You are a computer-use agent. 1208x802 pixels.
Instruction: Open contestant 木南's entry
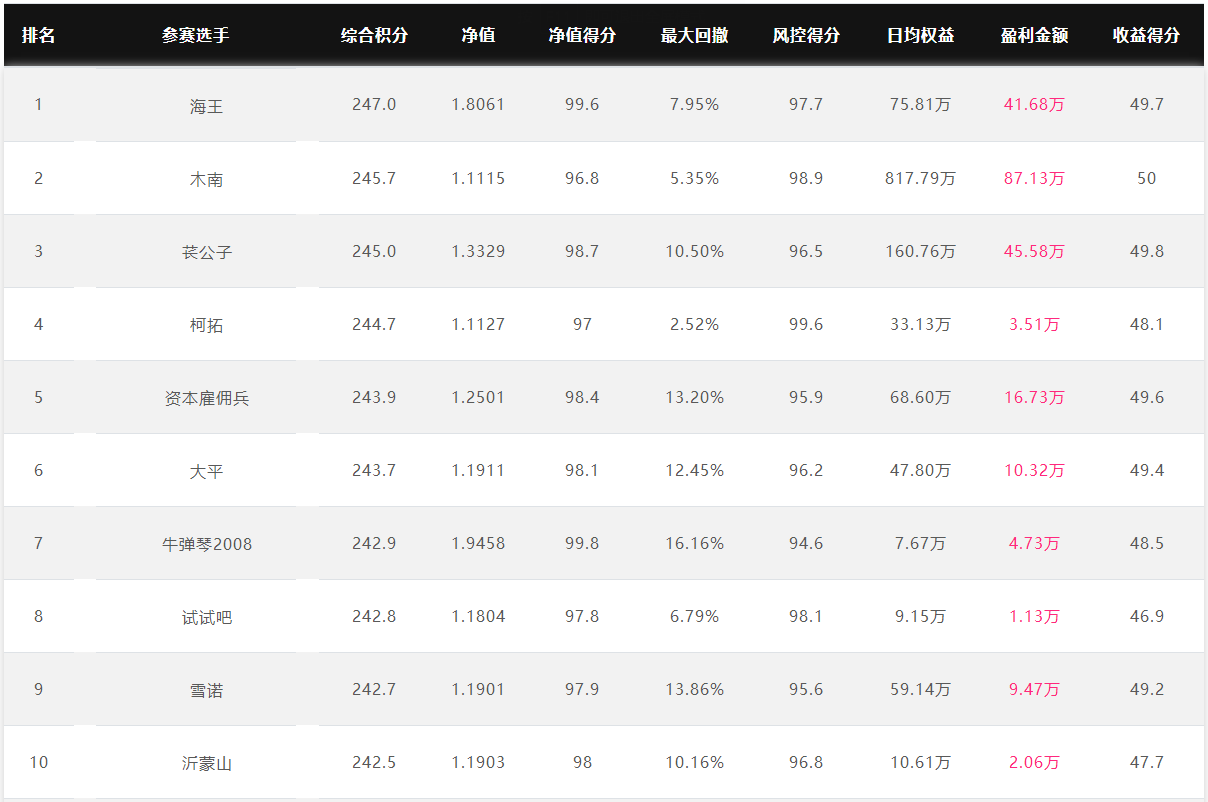click(x=207, y=180)
